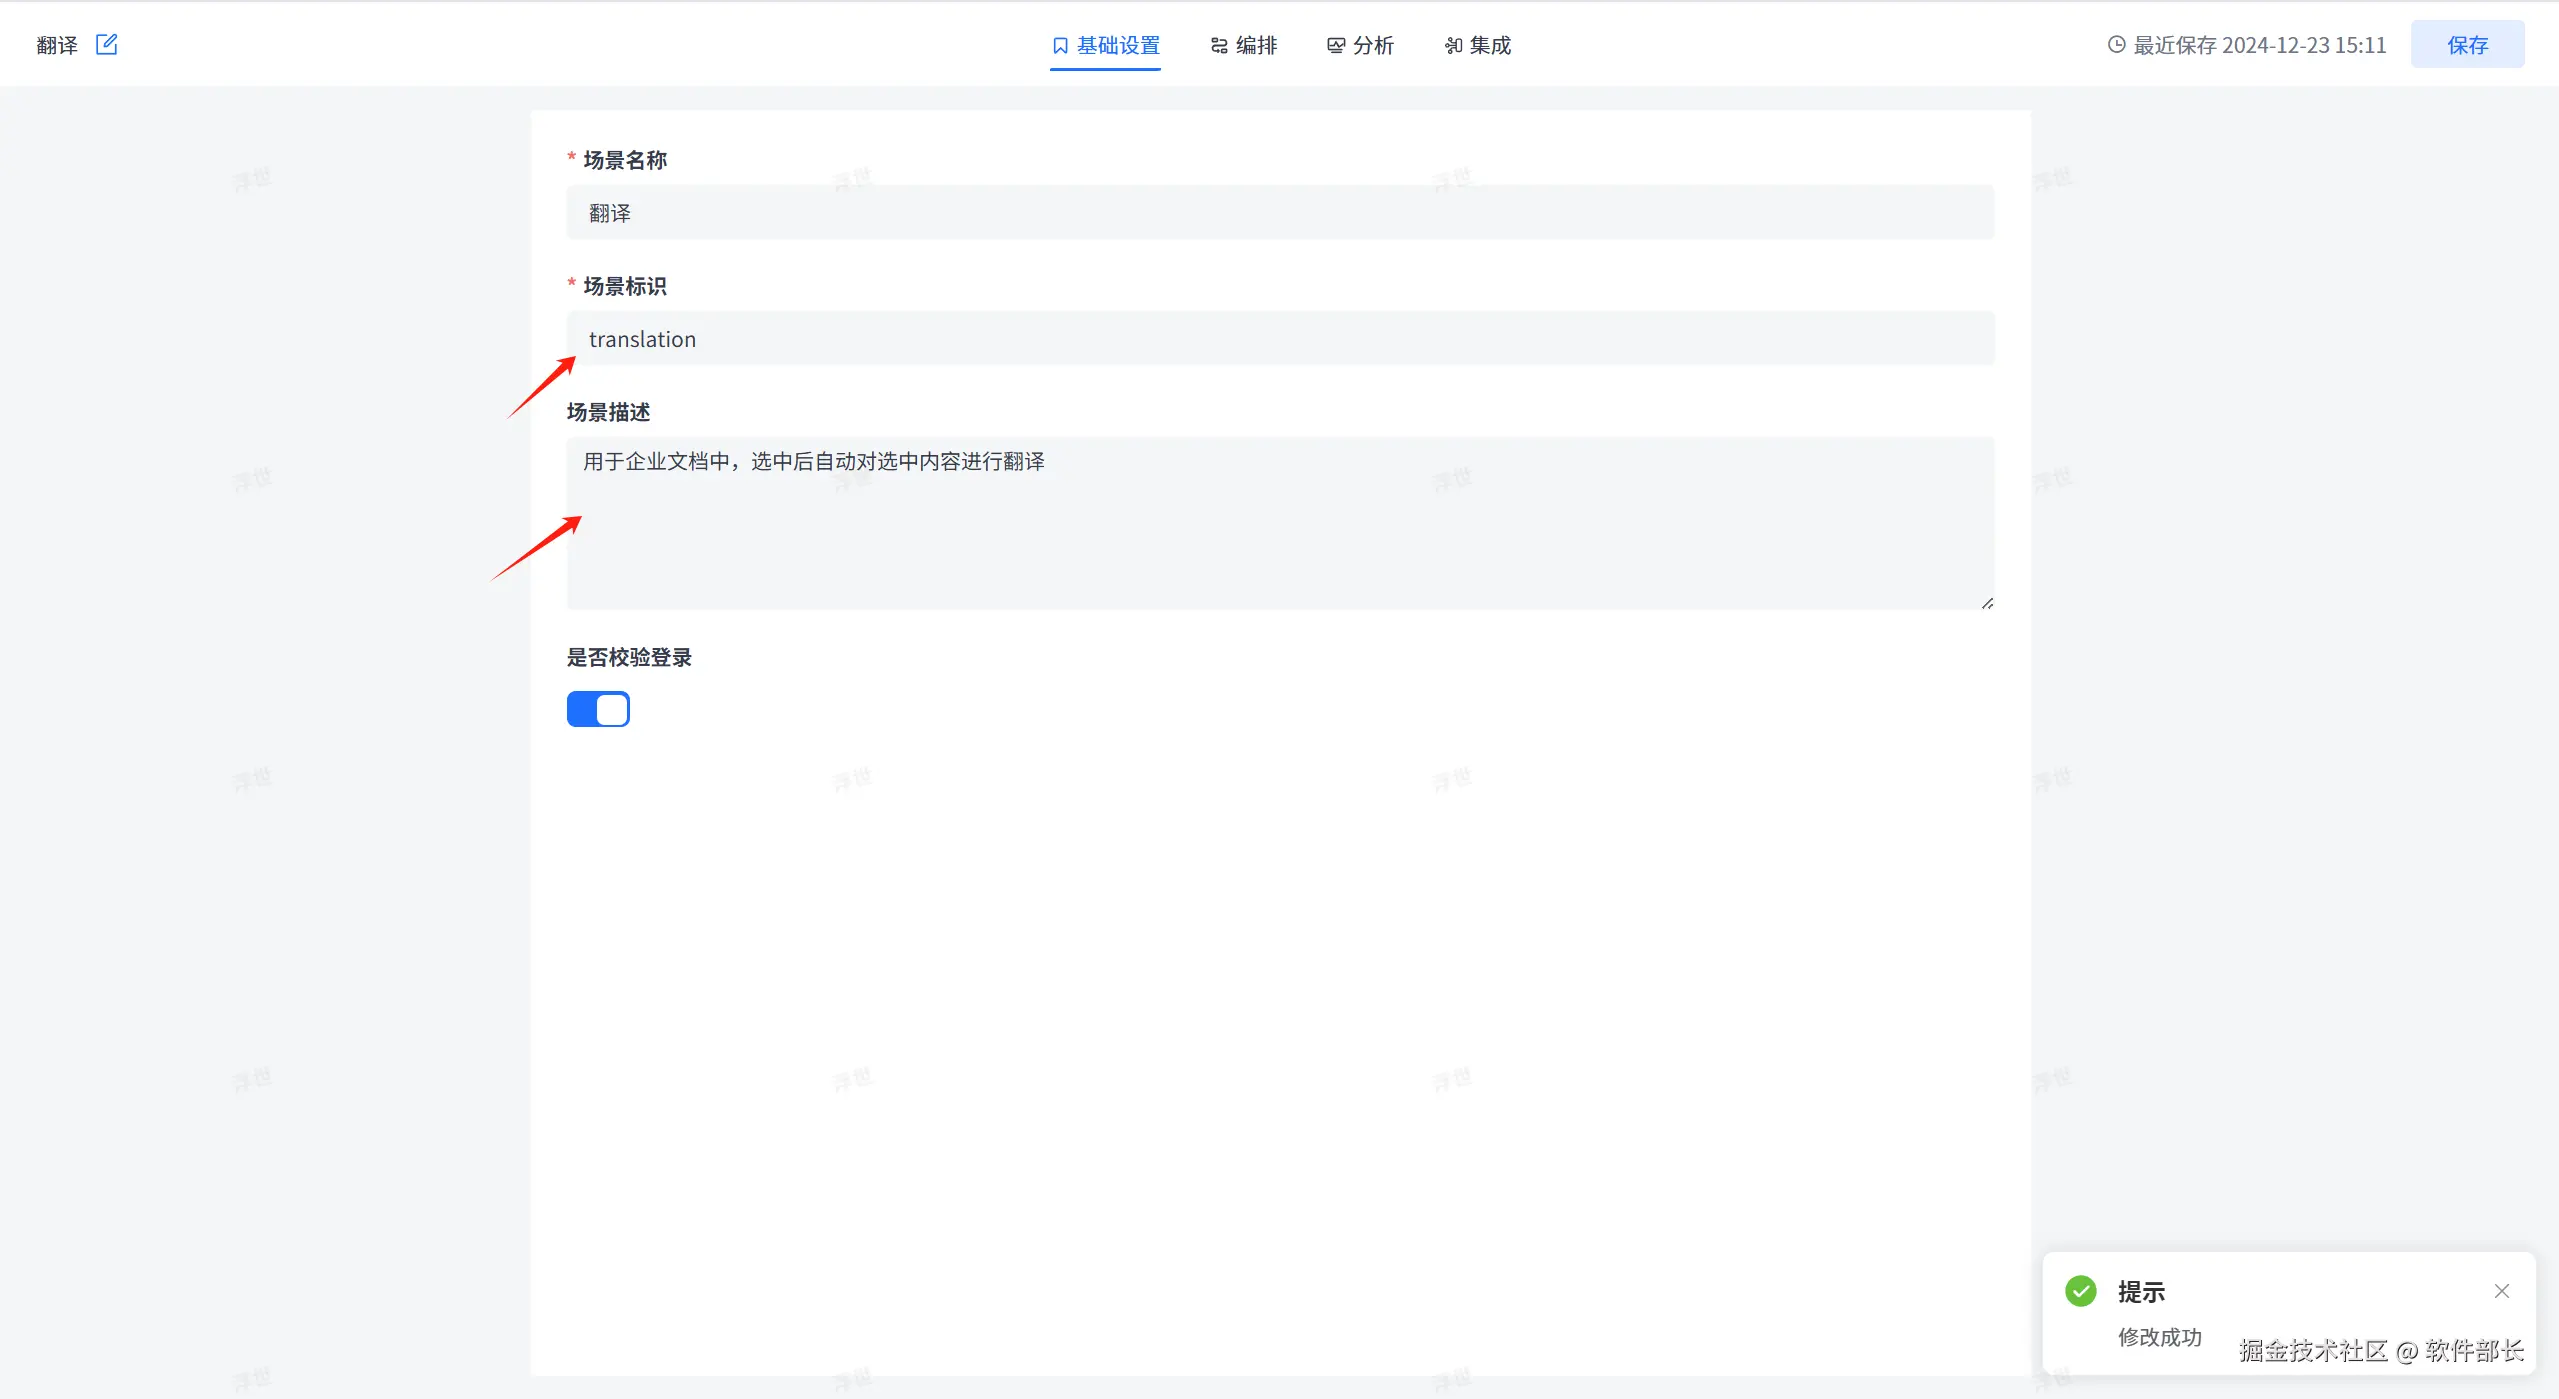Click the chart icon before 分析

point(1336,46)
